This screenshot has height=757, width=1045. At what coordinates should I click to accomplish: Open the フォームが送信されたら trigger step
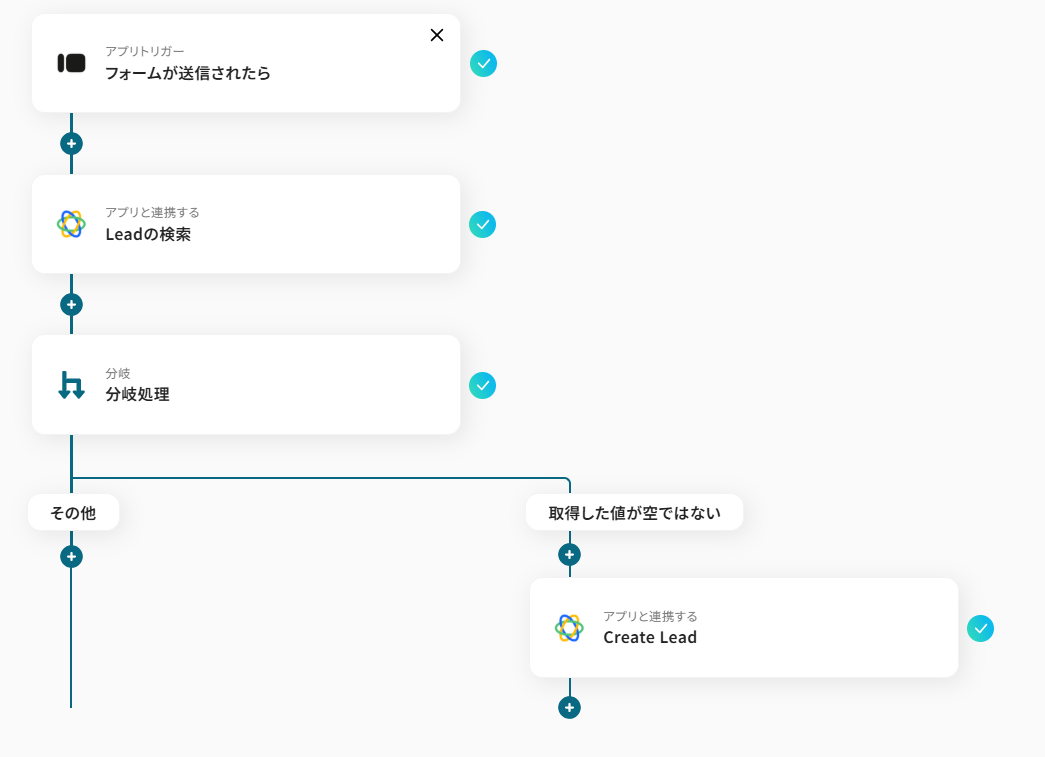[246, 63]
